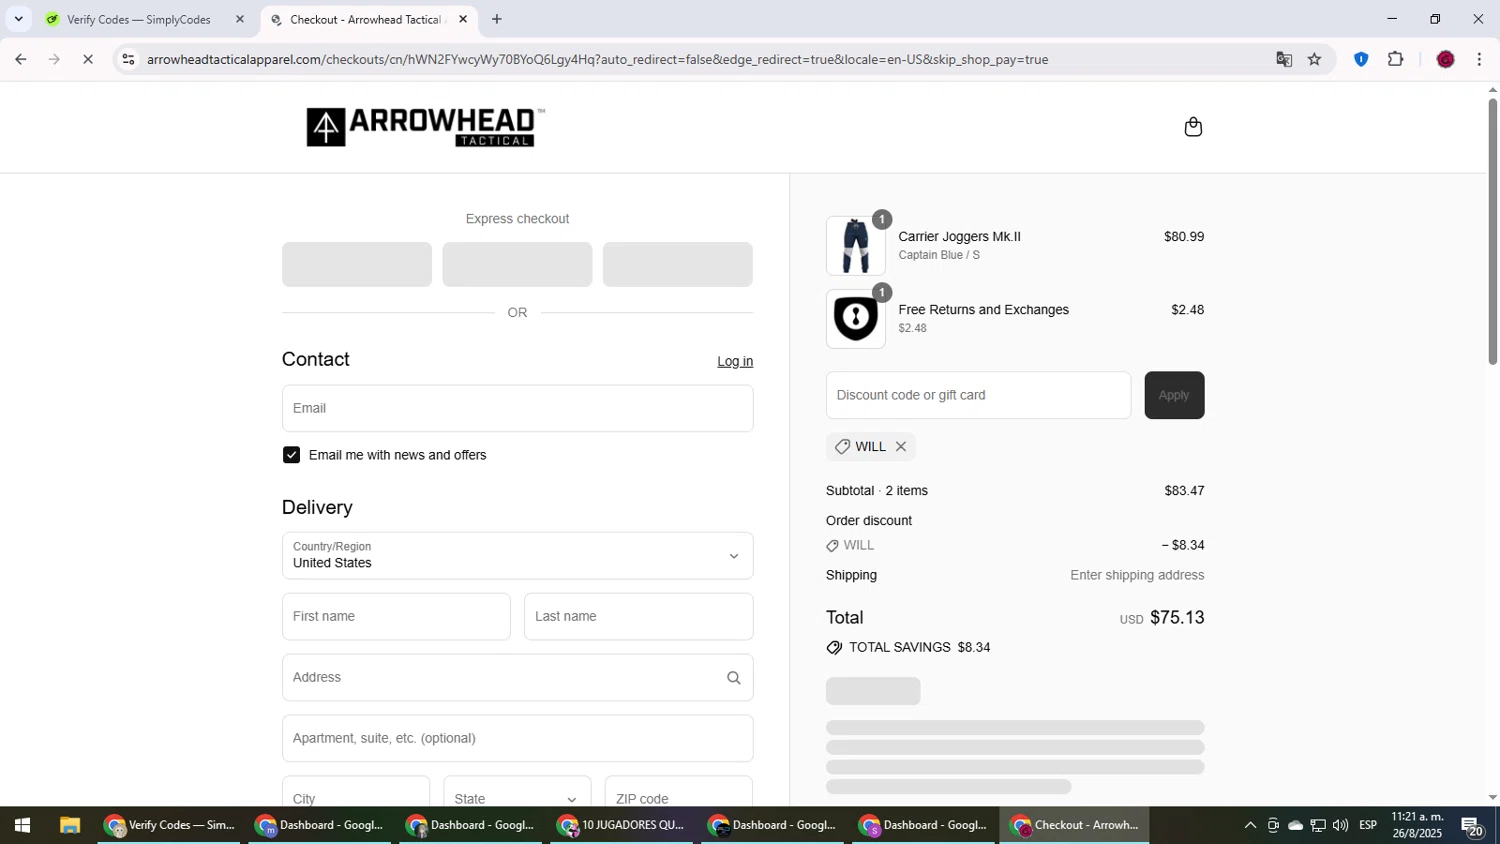Click the Carrier Joggers Mk.II item name

(959, 237)
